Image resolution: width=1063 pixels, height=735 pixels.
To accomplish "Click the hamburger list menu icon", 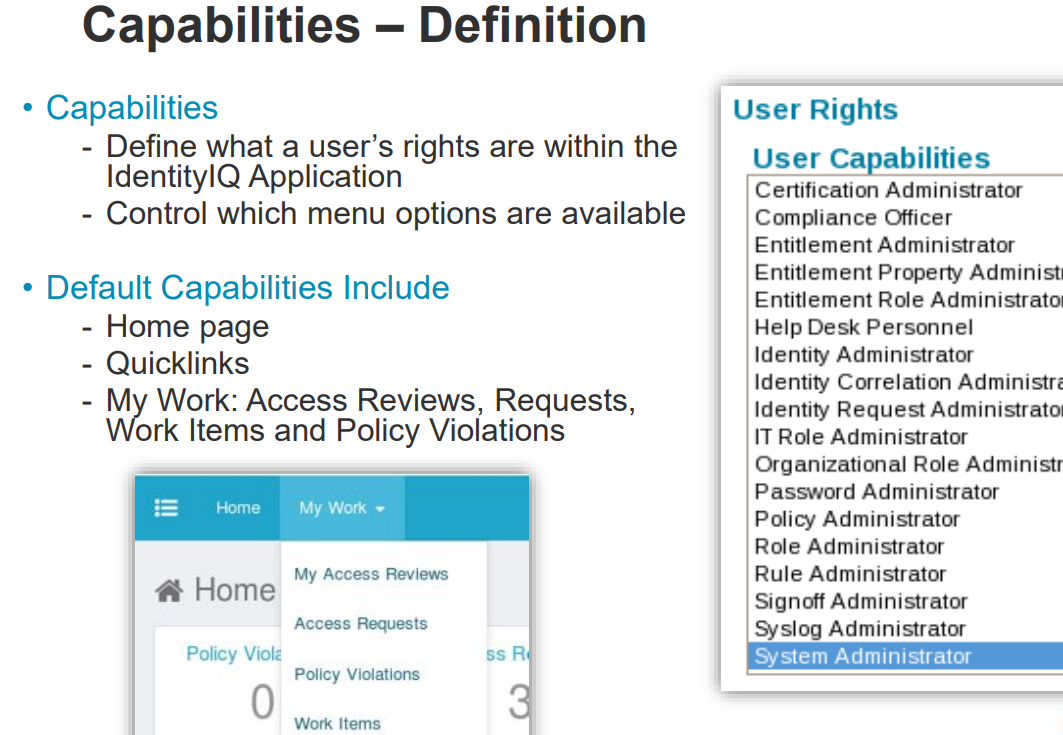I will click(166, 507).
